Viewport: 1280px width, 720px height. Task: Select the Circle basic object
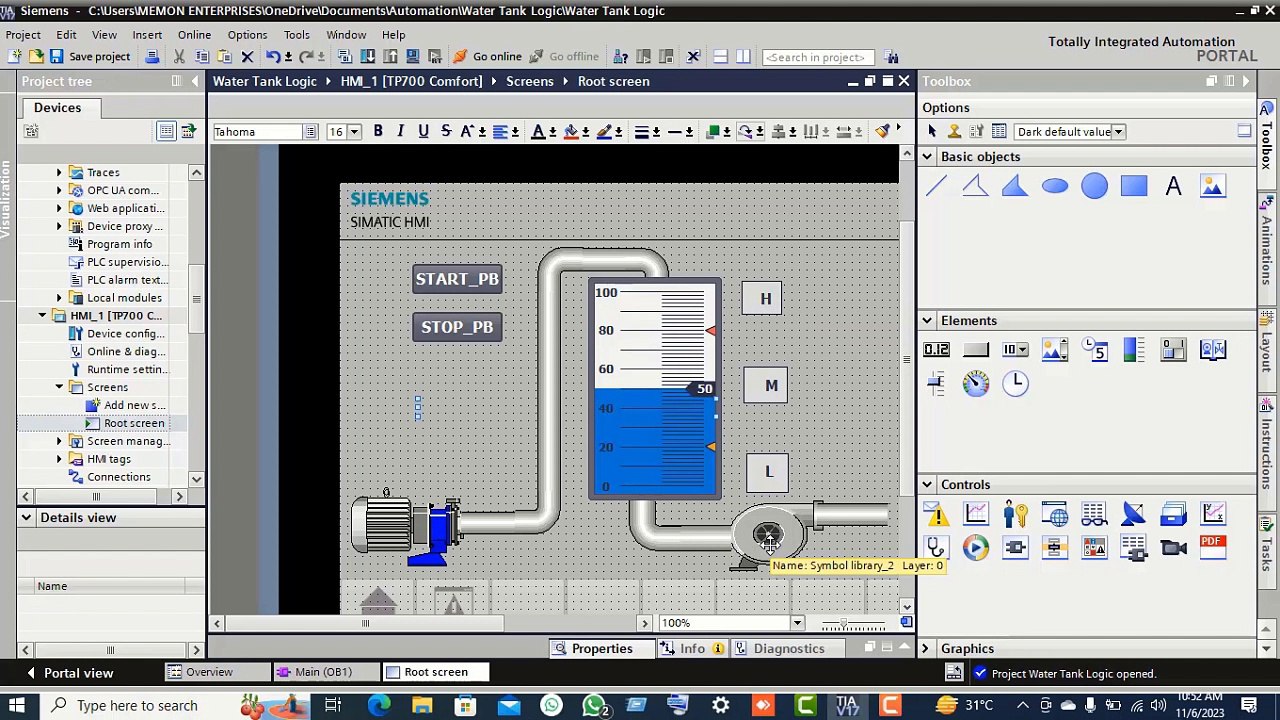click(x=1094, y=186)
